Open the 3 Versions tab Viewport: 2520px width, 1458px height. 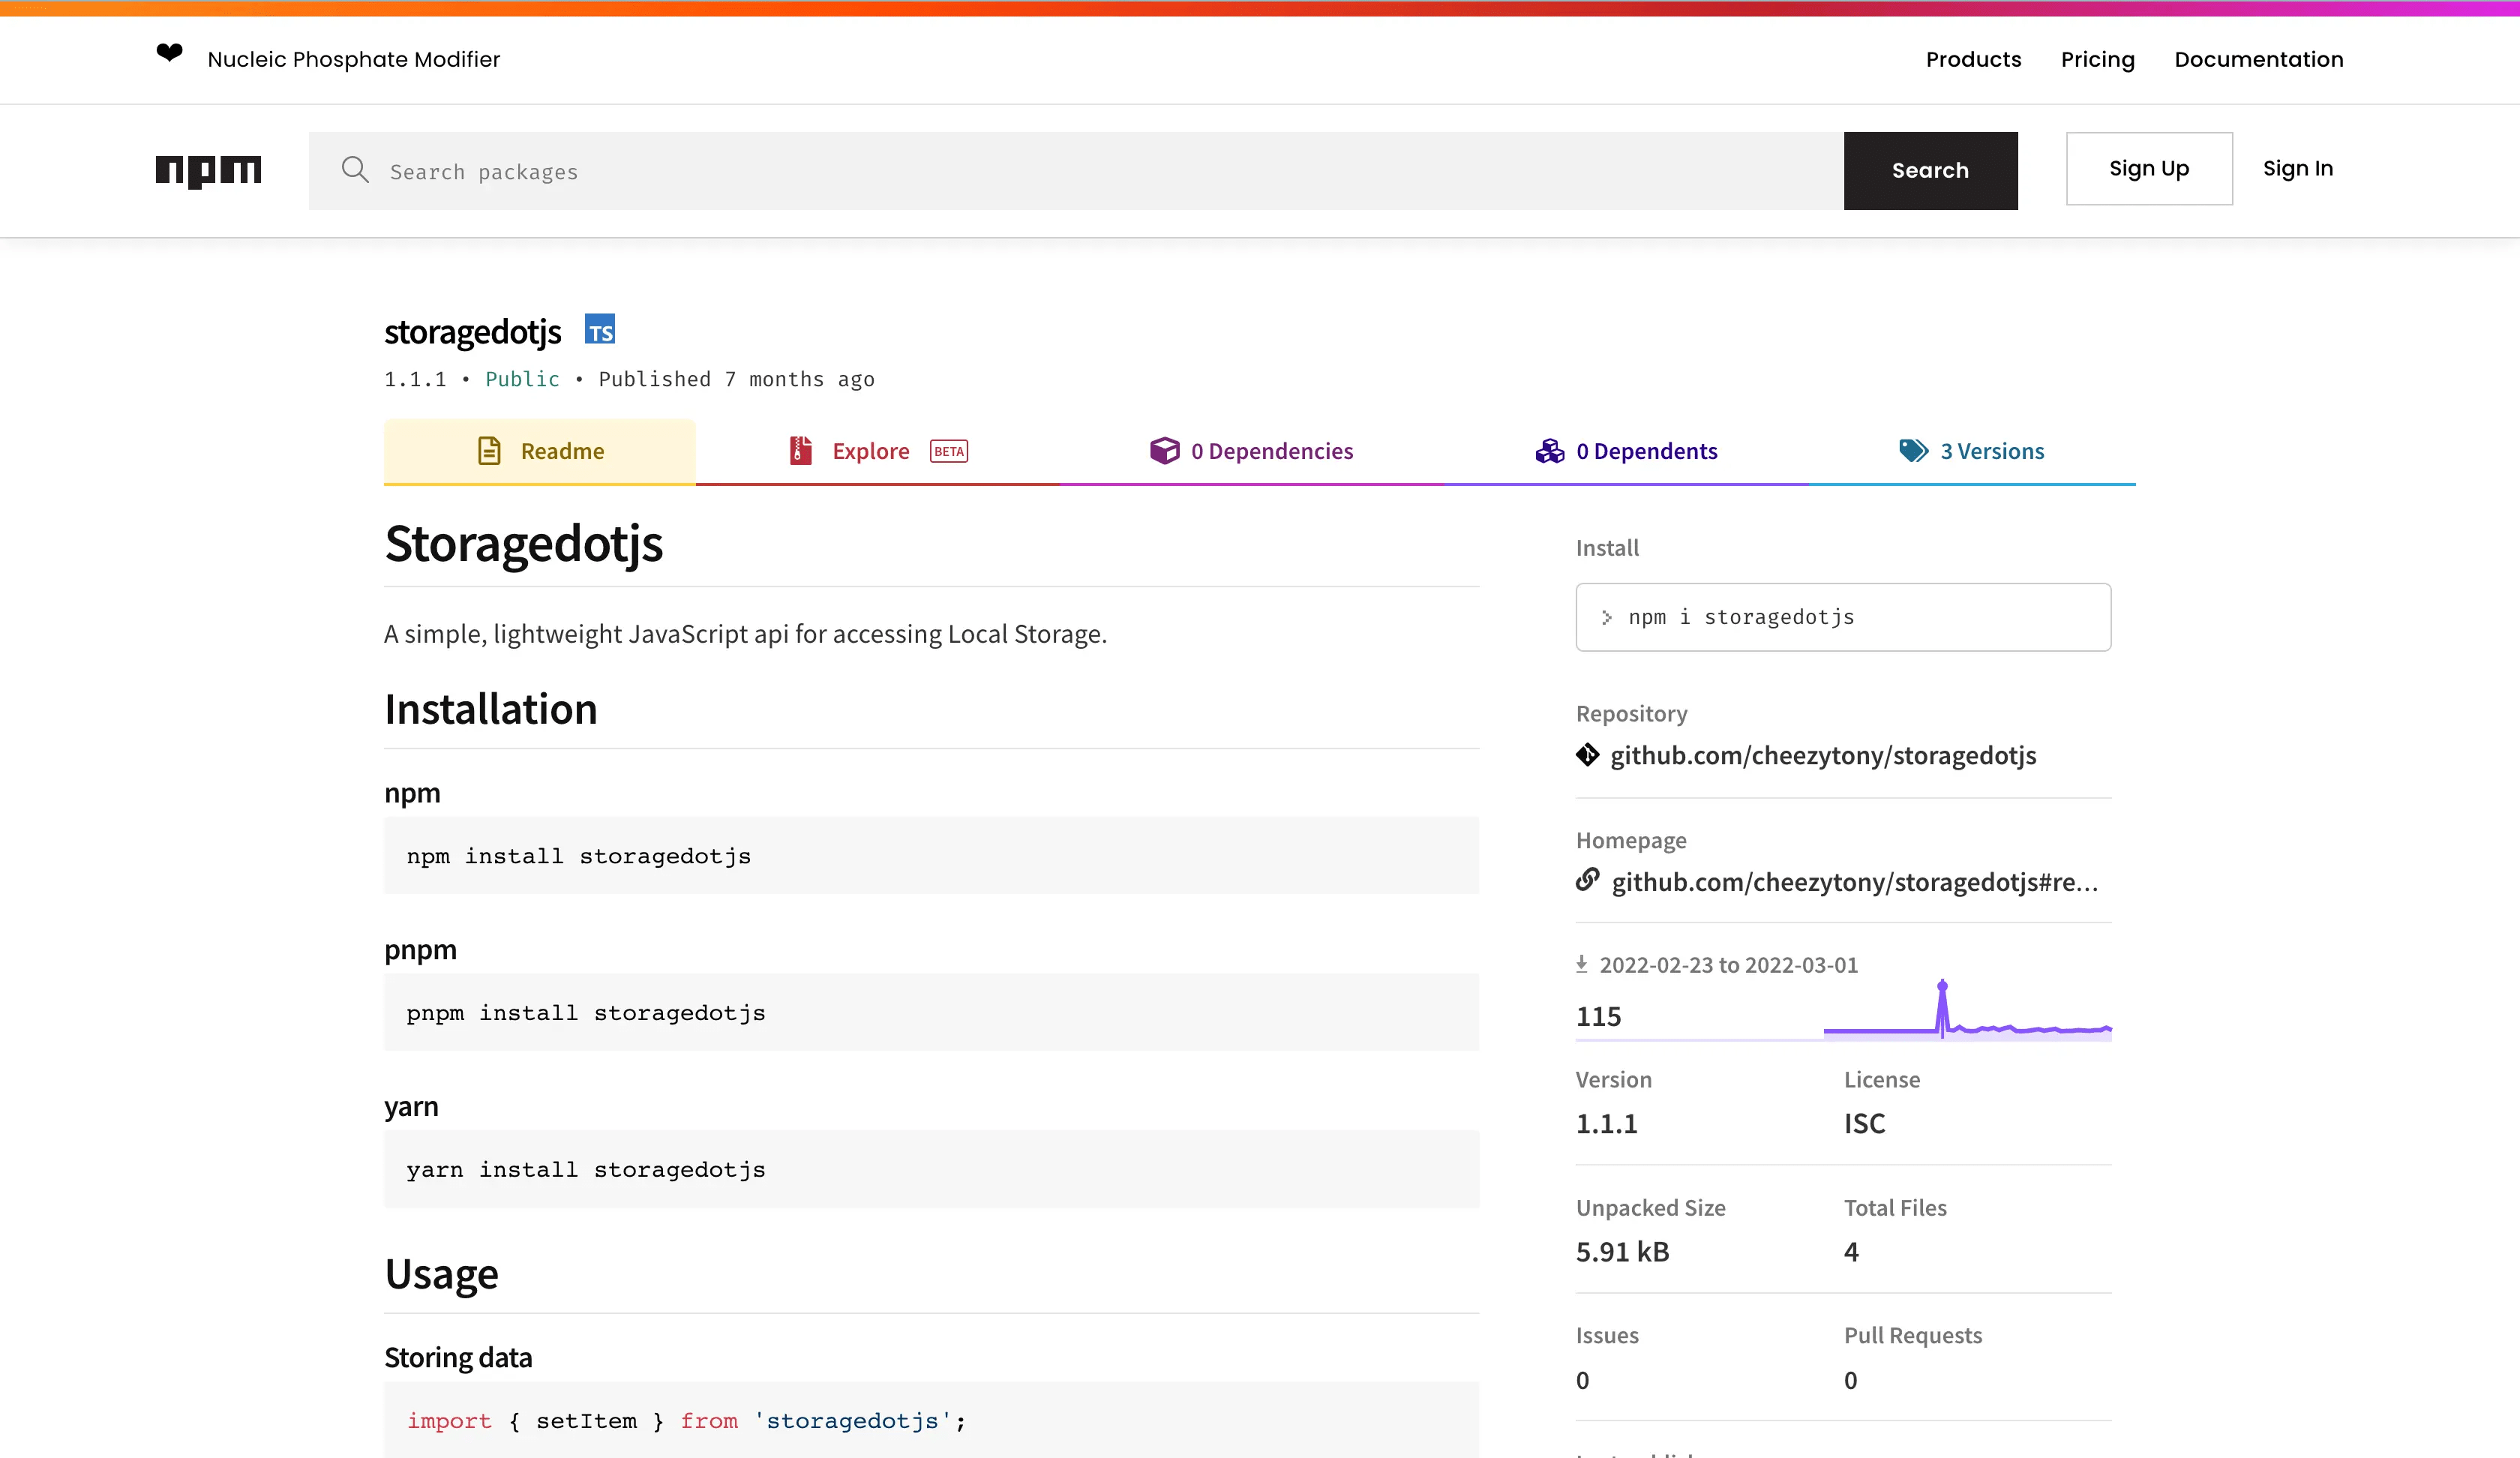[x=1972, y=451]
